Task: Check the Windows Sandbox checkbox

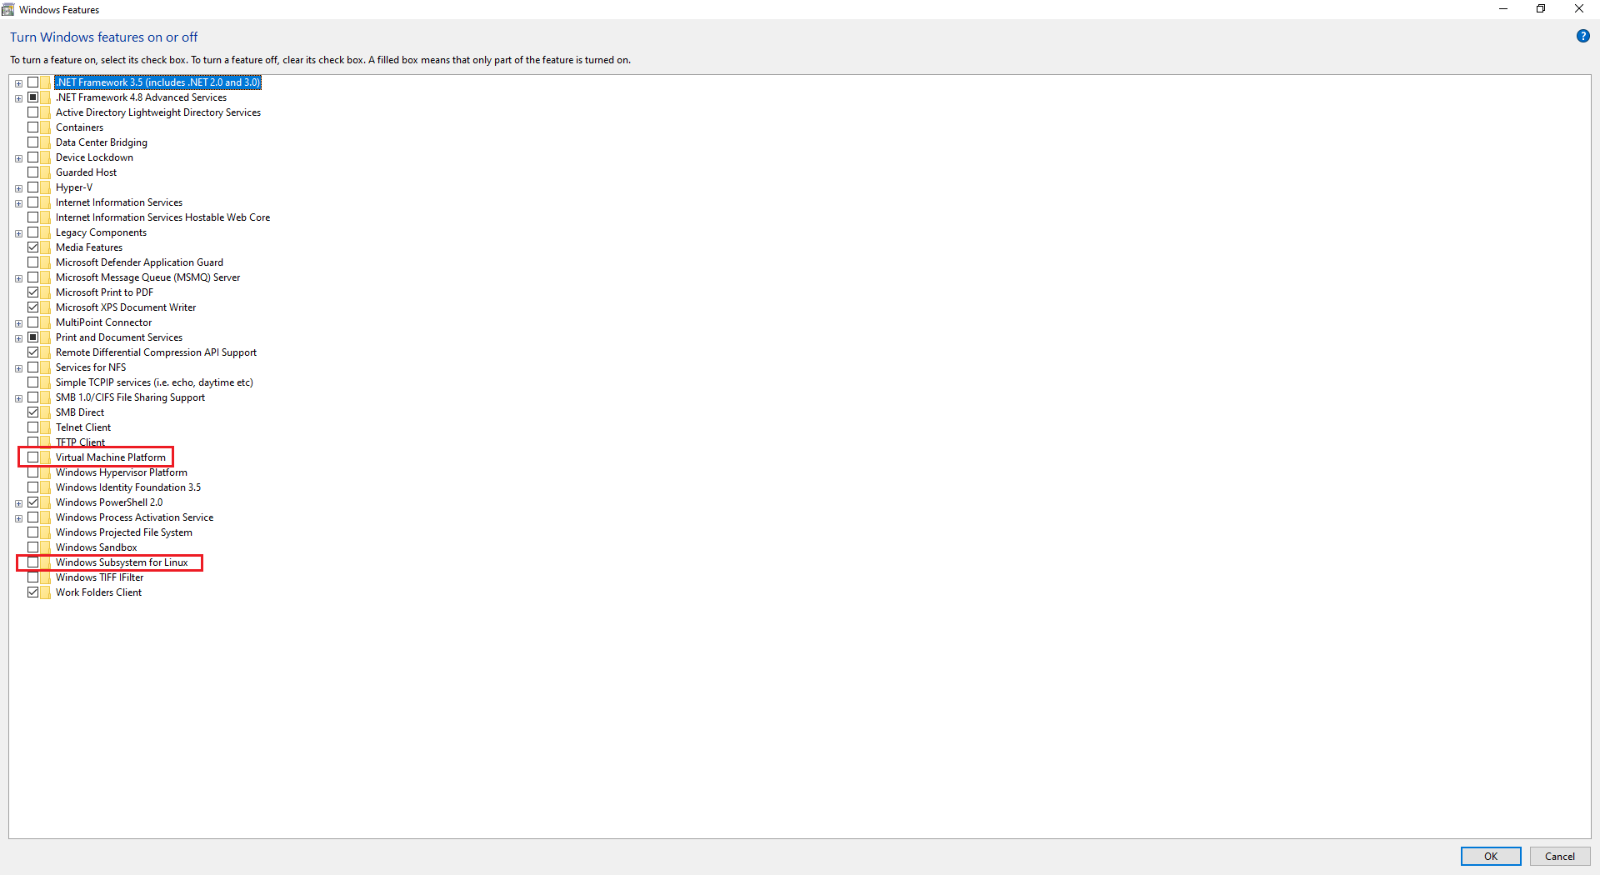Action: [33, 547]
